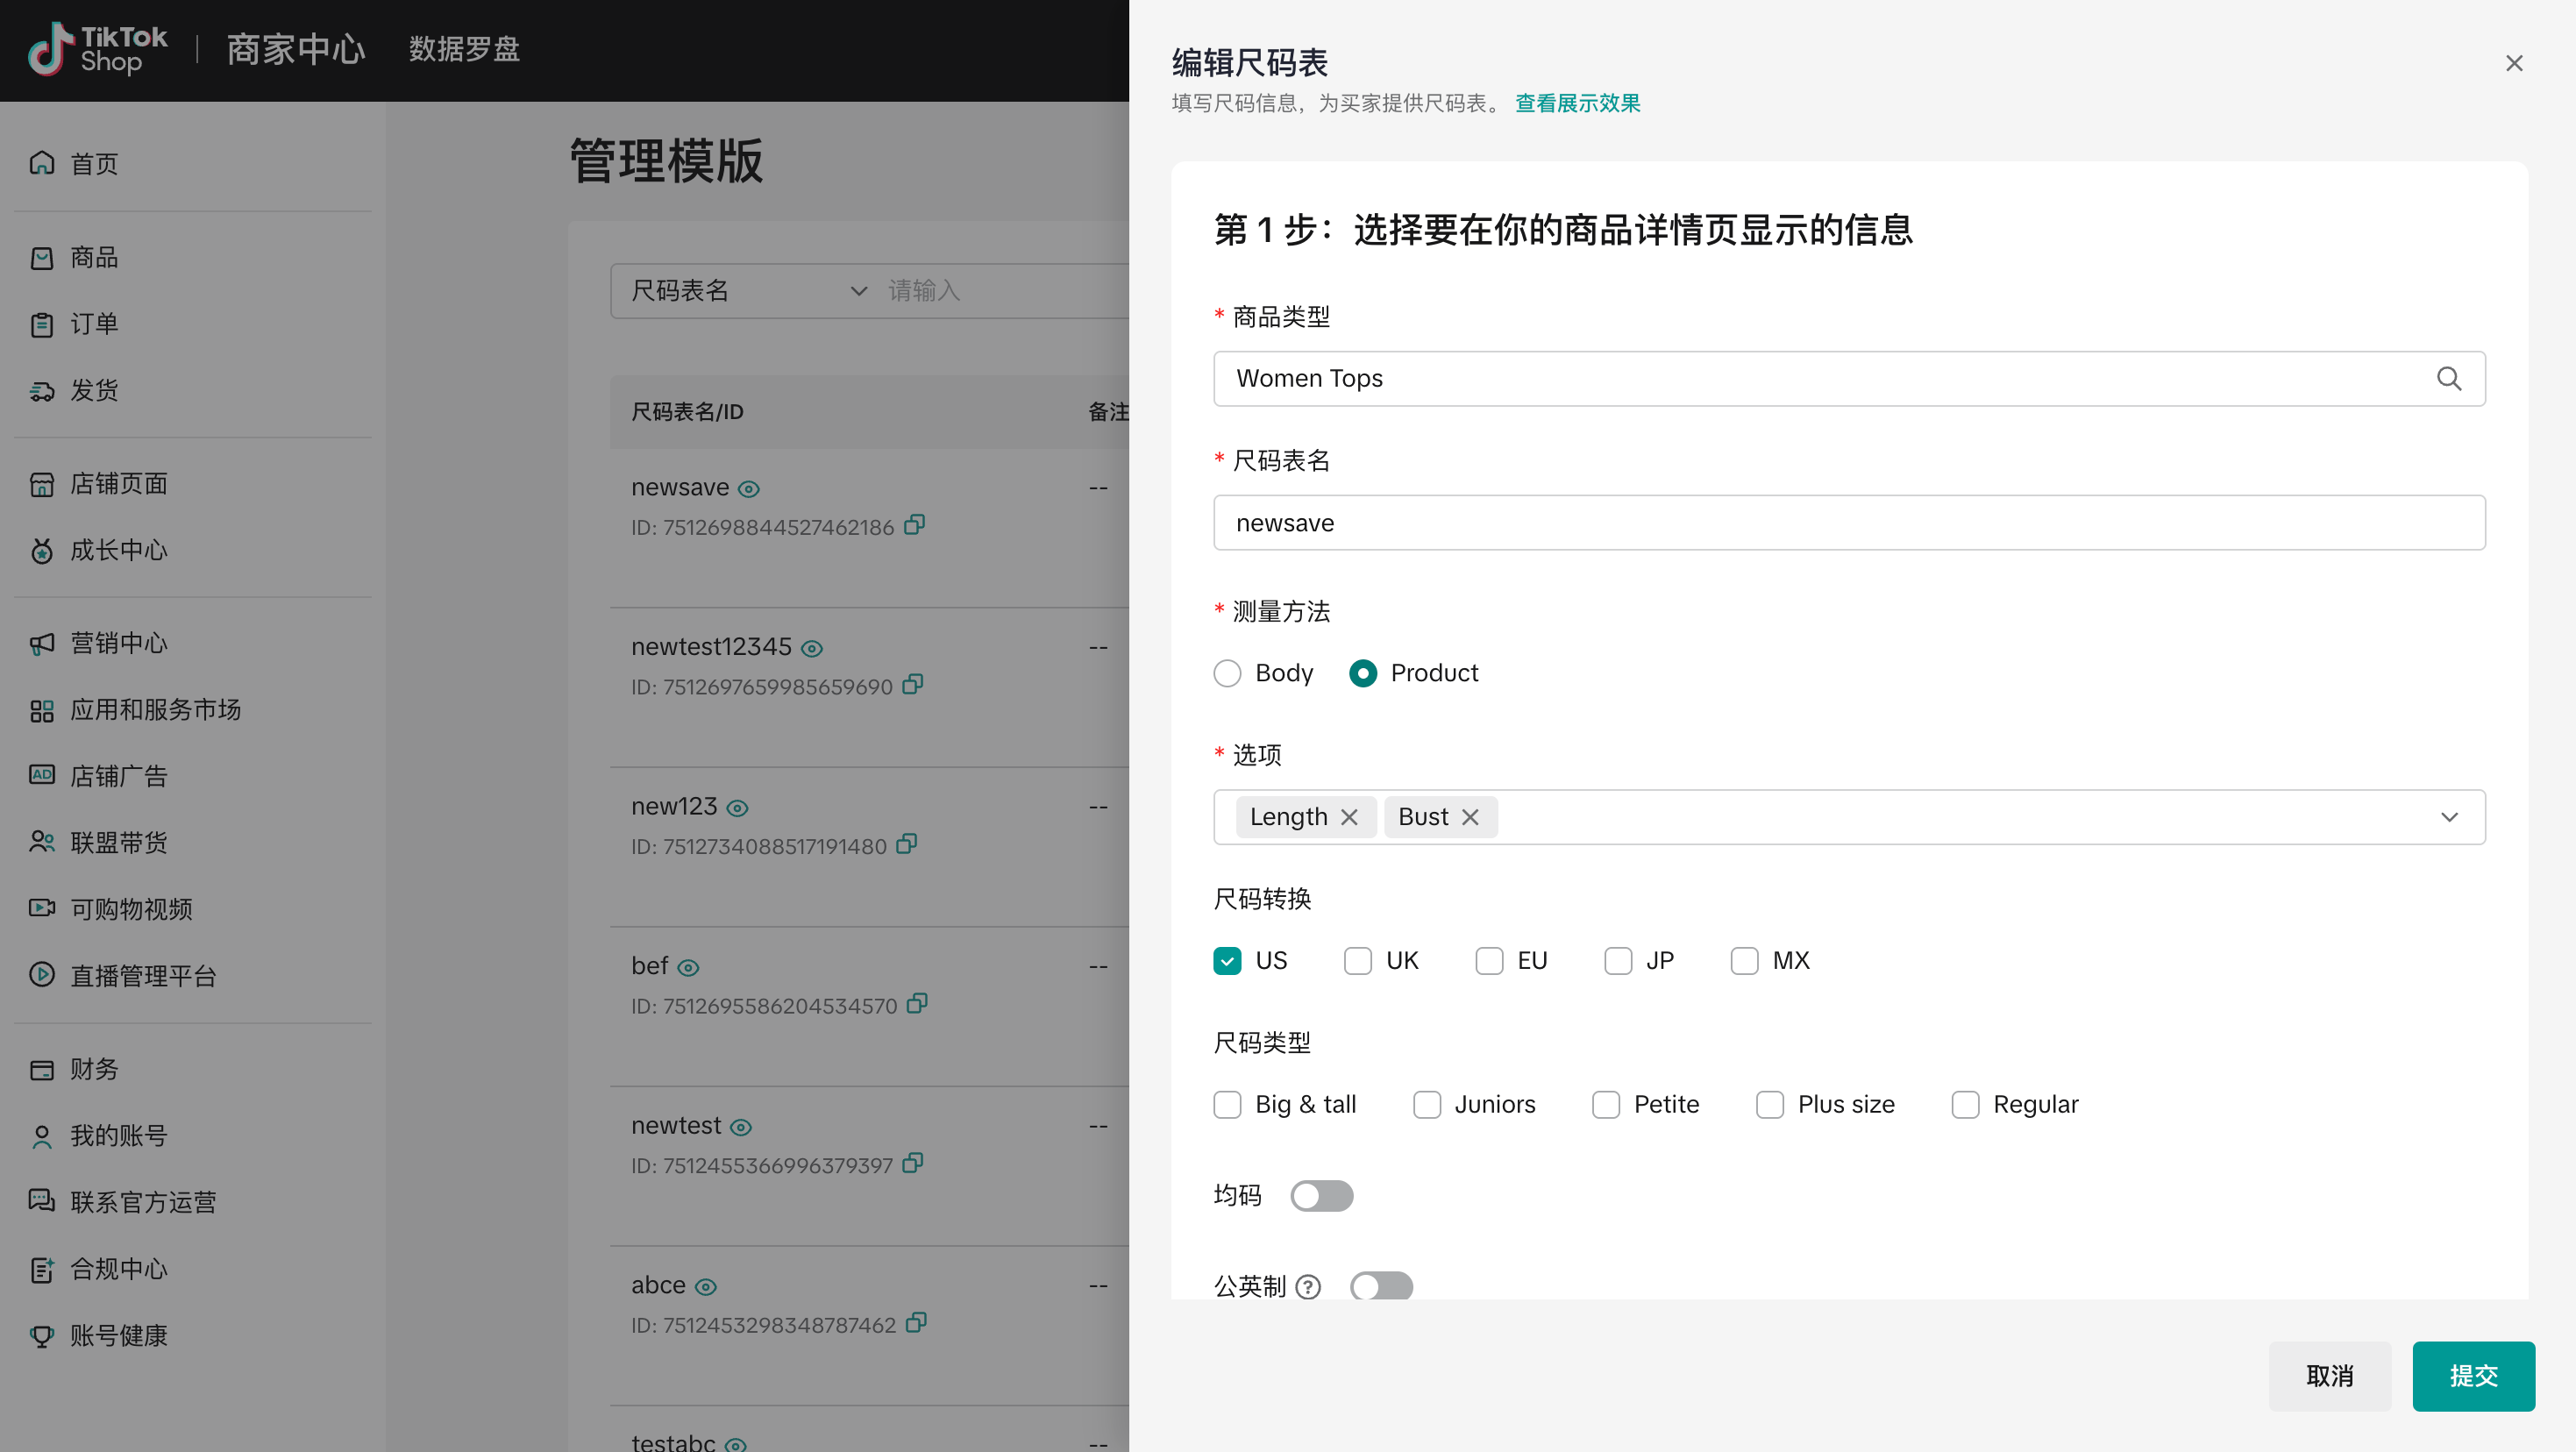Copy the bef size chart ID
Image resolution: width=2576 pixels, height=1452 pixels.
[917, 1003]
